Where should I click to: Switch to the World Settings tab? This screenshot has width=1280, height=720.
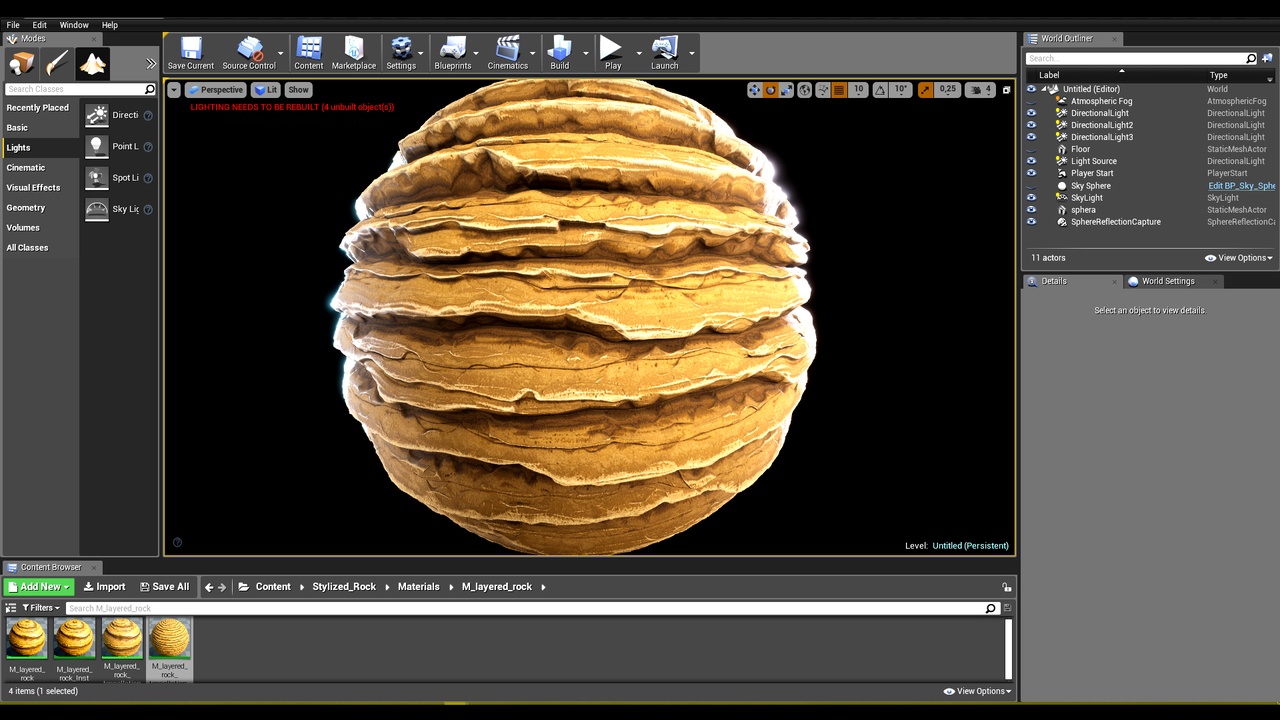click(x=1168, y=281)
